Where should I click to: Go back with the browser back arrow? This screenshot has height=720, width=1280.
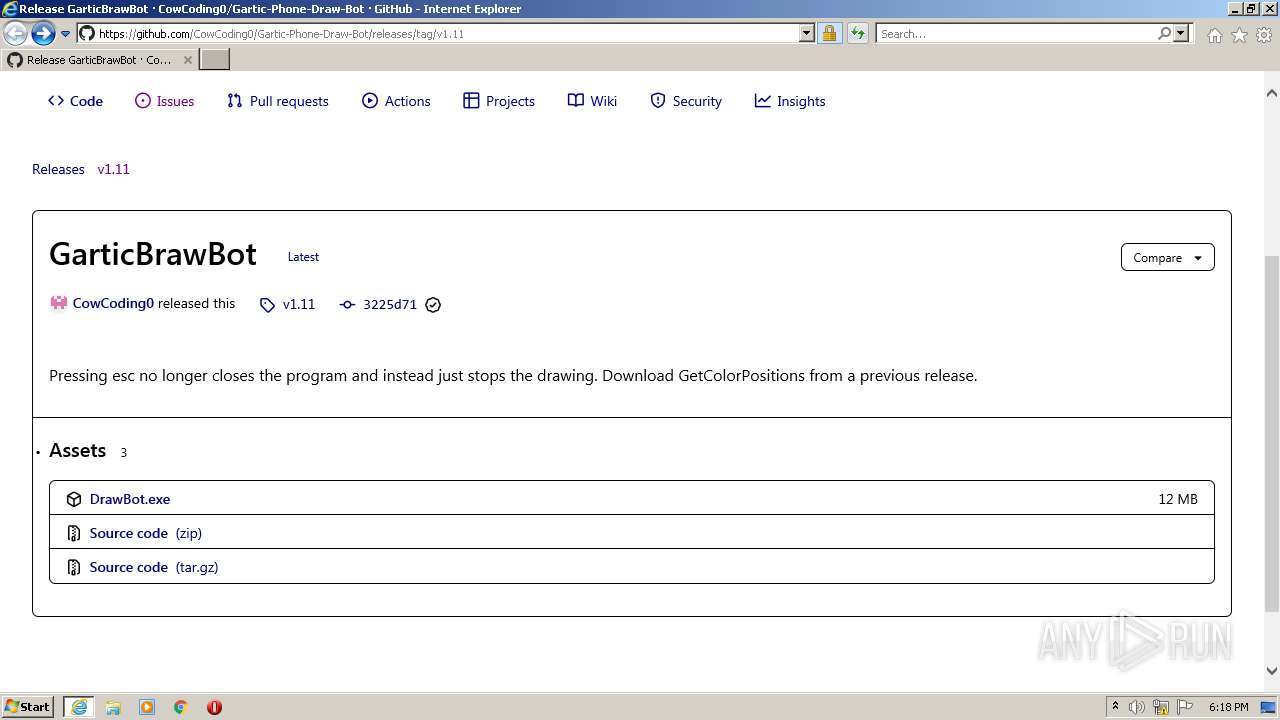(x=15, y=33)
